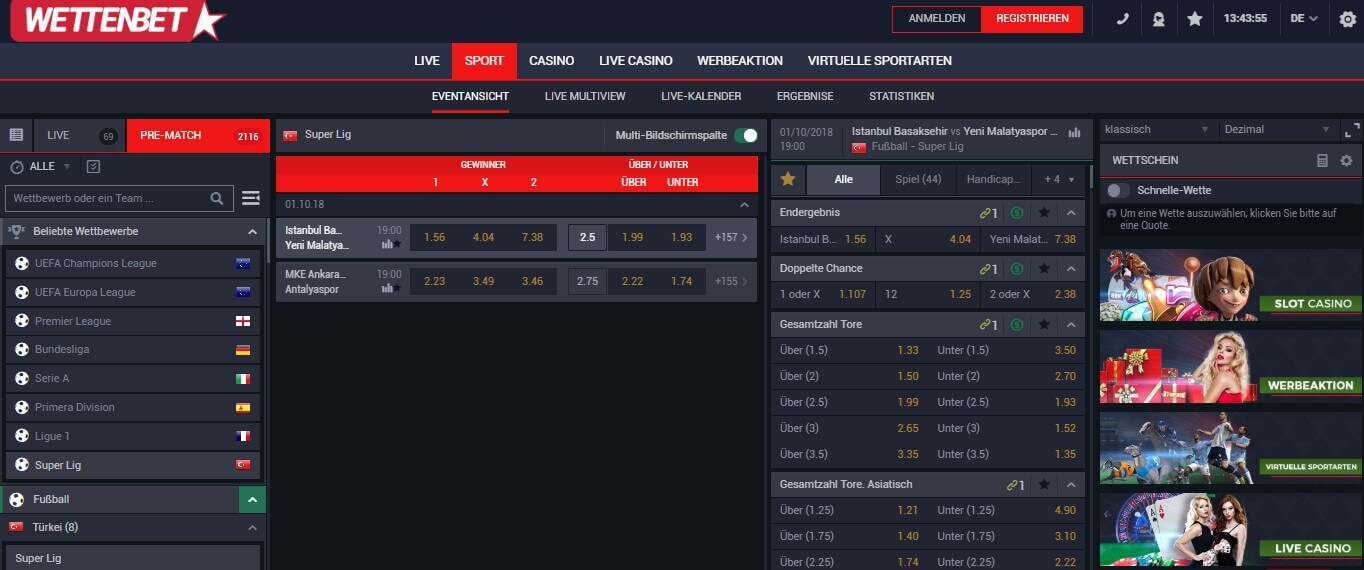The height and width of the screenshot is (570, 1364).
Task: Open the bet slip calculator icon
Action: click(x=1322, y=160)
